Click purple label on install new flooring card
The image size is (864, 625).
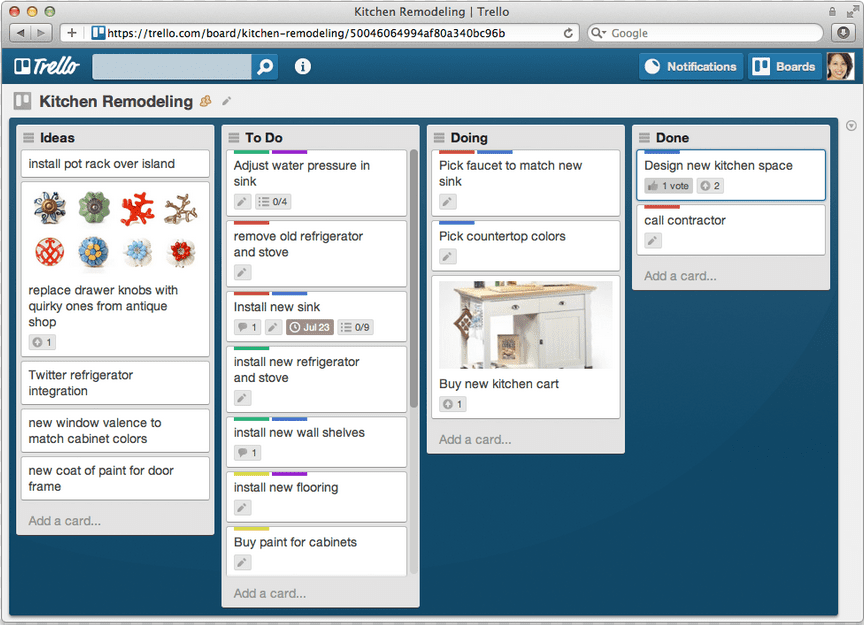289,473
